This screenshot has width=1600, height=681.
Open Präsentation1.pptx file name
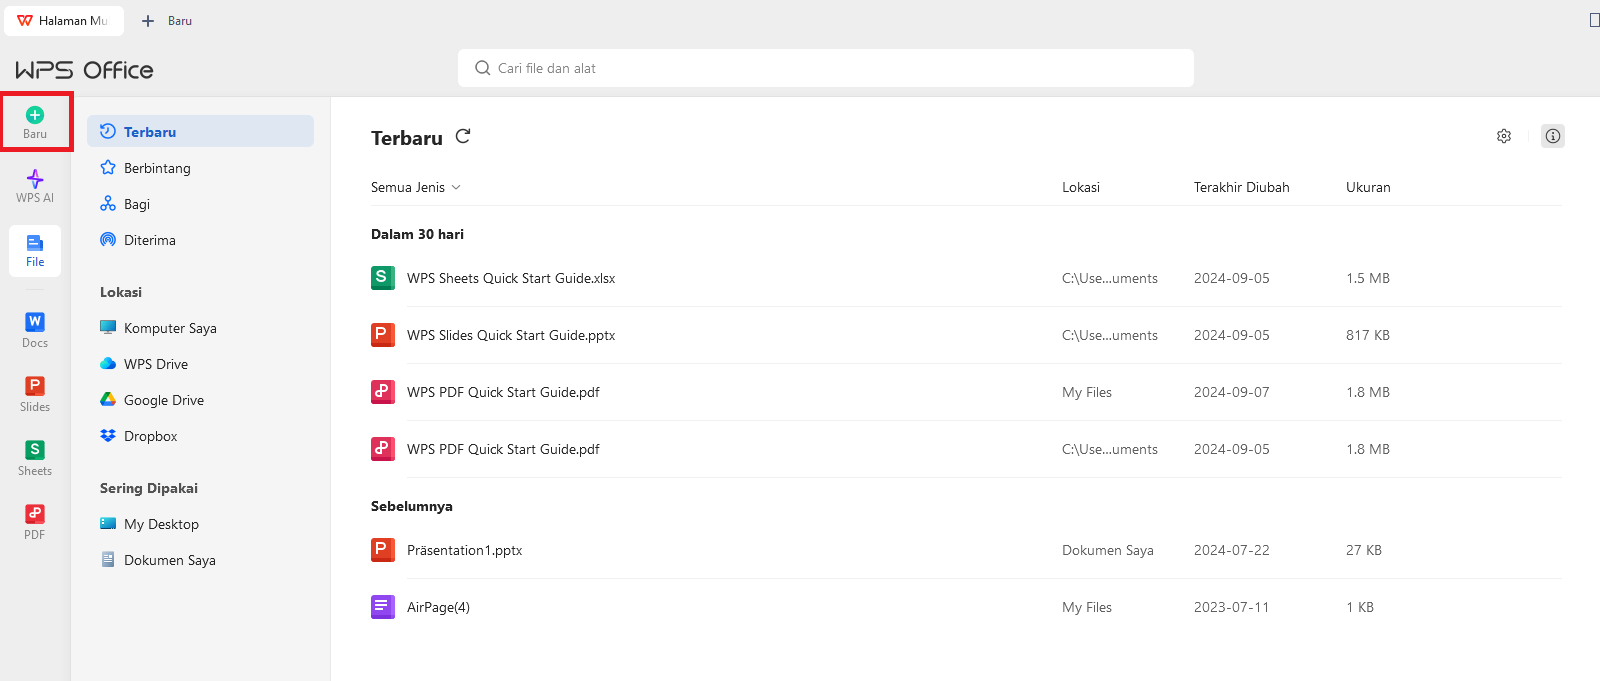pyautogui.click(x=465, y=550)
